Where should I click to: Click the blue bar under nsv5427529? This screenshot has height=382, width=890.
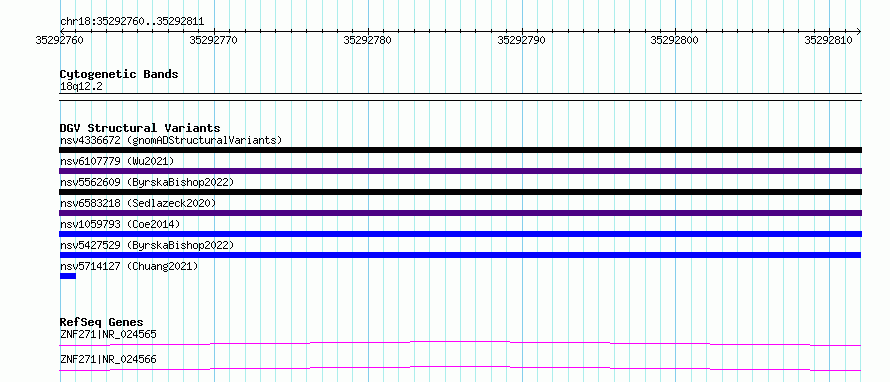(x=460, y=255)
